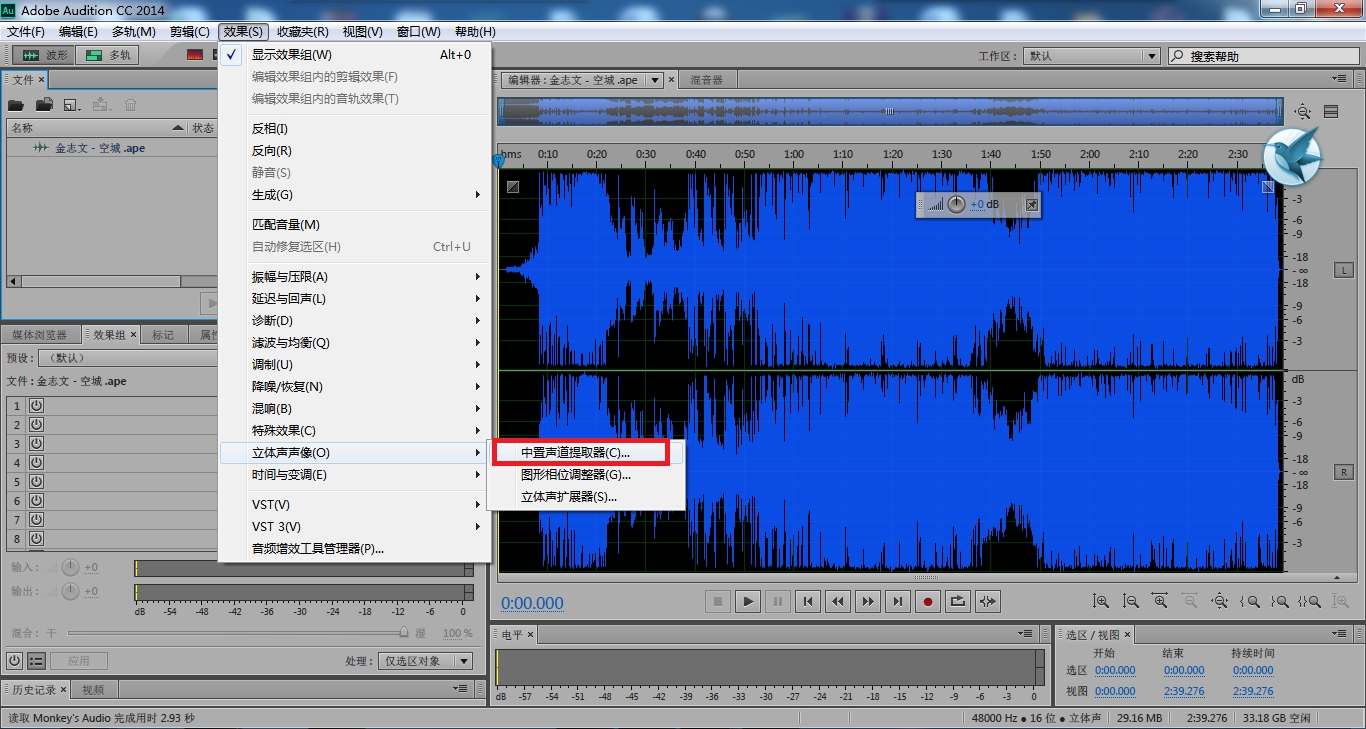This screenshot has height=729, width=1366.
Task: Click the 0:00.000 current time display
Action: click(532, 603)
